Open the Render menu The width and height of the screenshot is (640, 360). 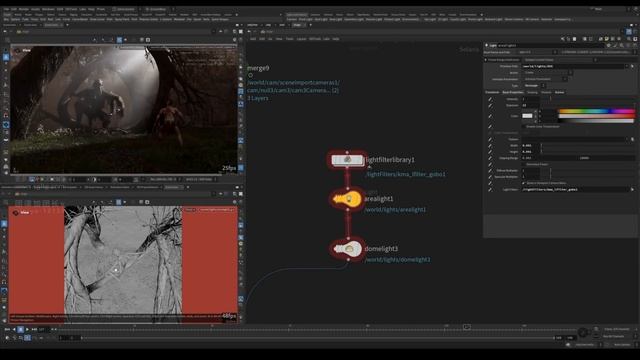(24, 9)
